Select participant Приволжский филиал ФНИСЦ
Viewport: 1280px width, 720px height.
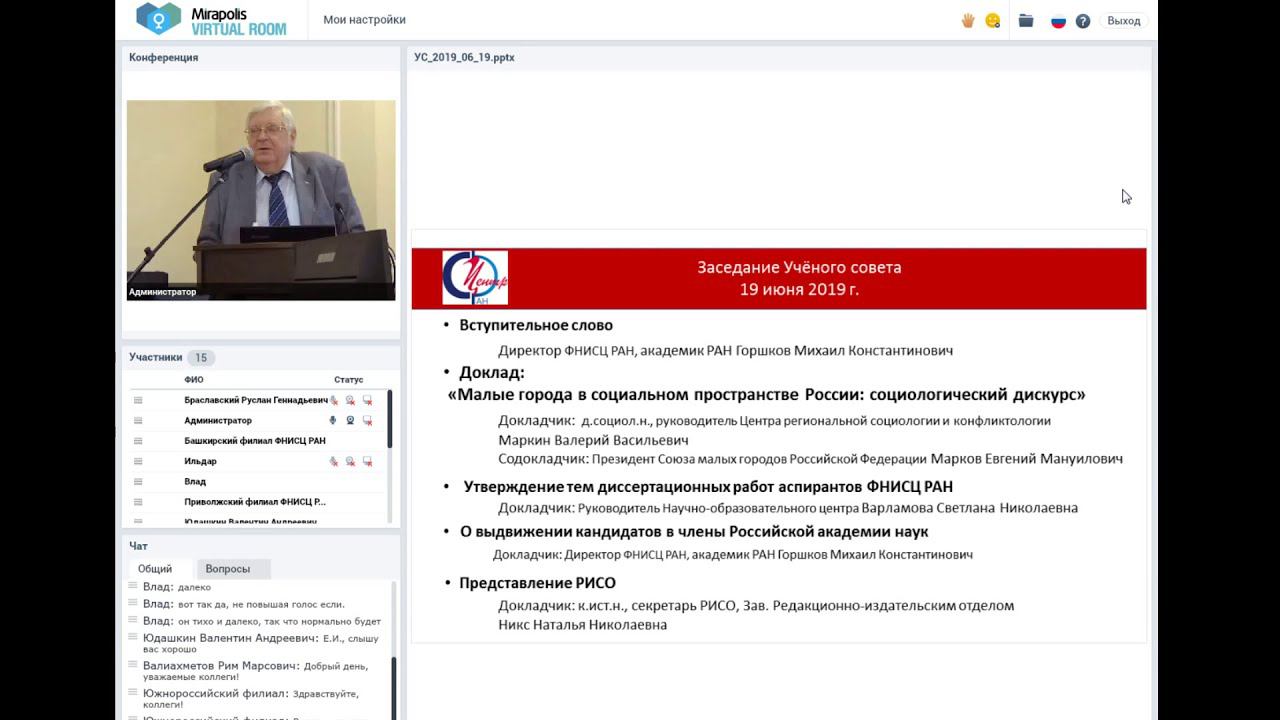click(255, 502)
